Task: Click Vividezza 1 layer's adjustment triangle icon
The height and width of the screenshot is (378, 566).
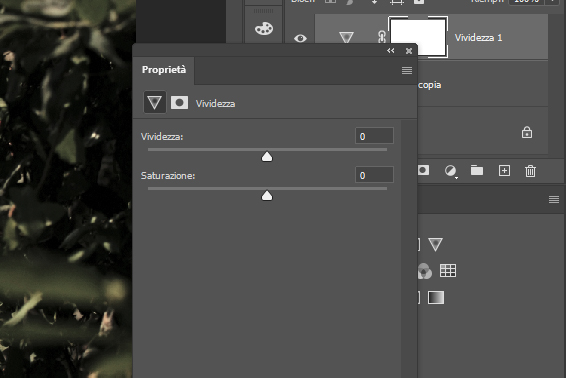Action: point(346,37)
